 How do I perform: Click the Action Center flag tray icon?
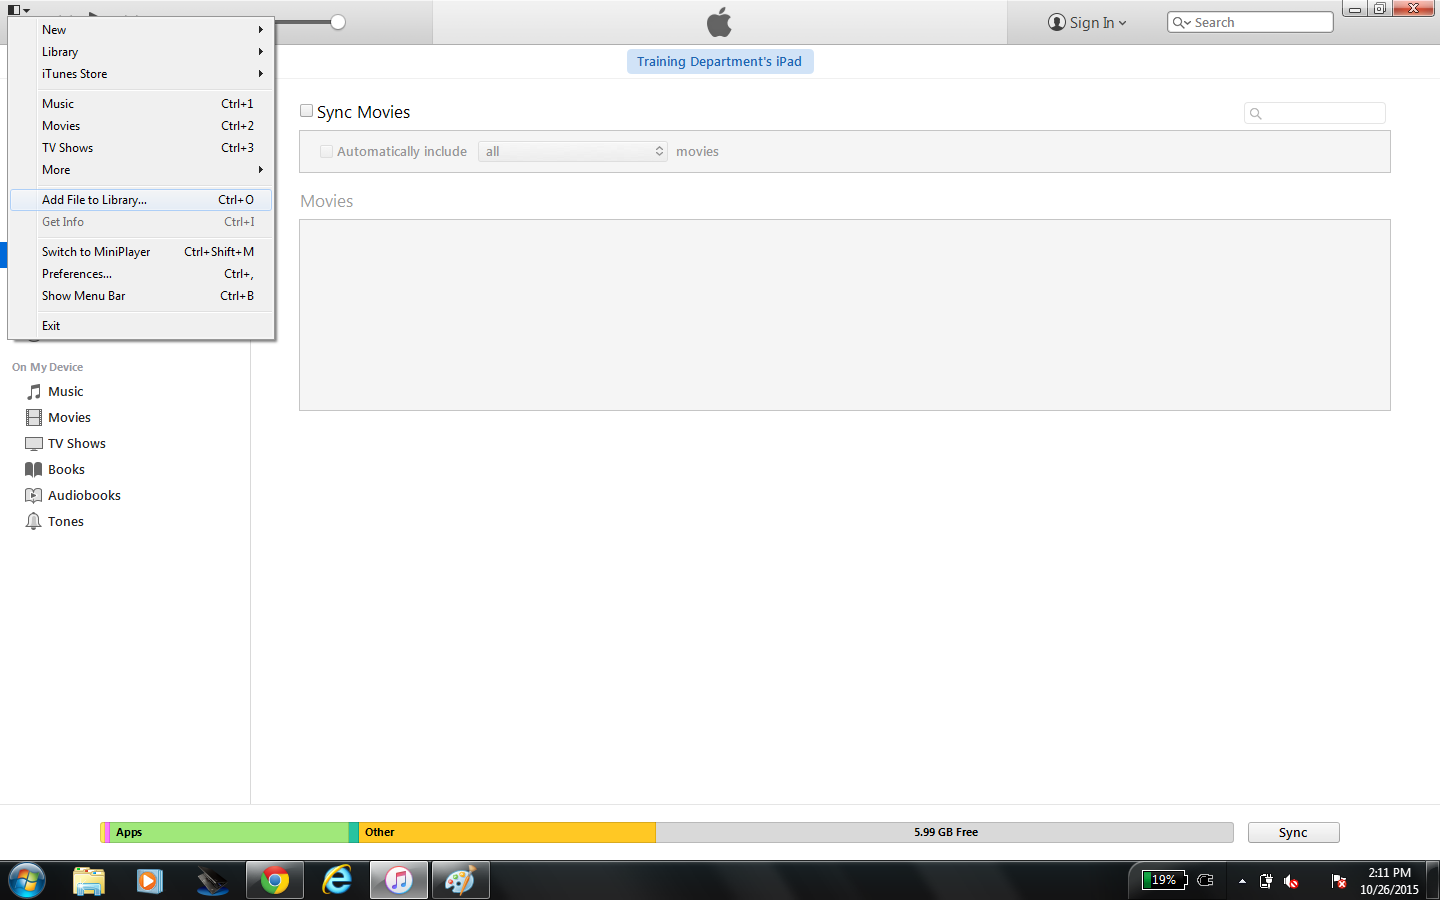(x=1338, y=881)
